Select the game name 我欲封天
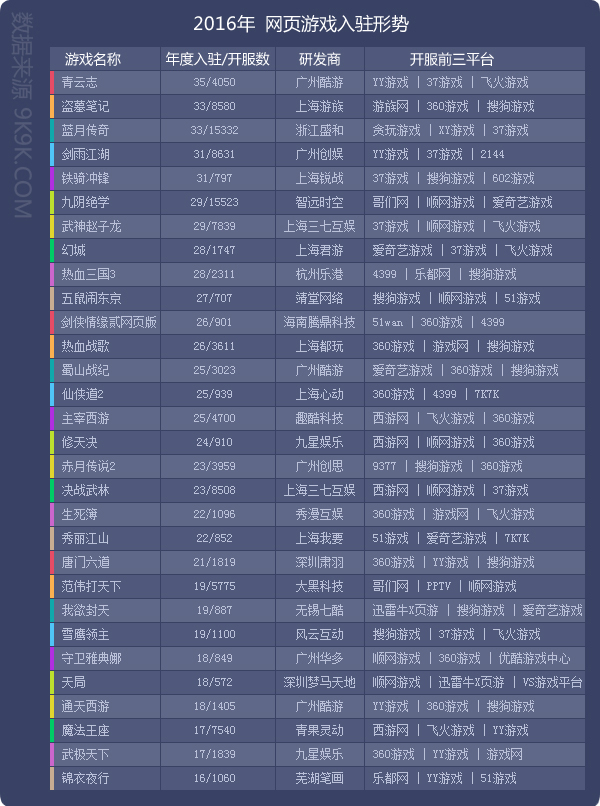The image size is (600, 806). (x=85, y=610)
